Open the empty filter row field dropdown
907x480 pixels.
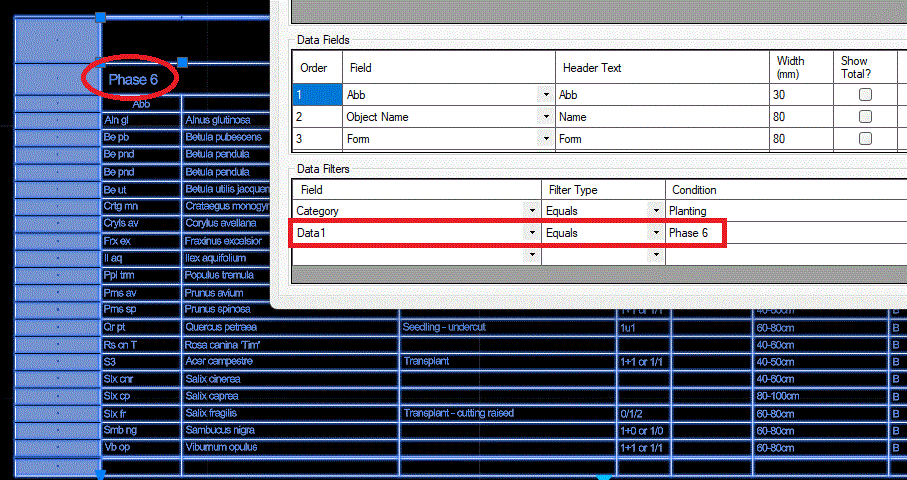click(532, 255)
